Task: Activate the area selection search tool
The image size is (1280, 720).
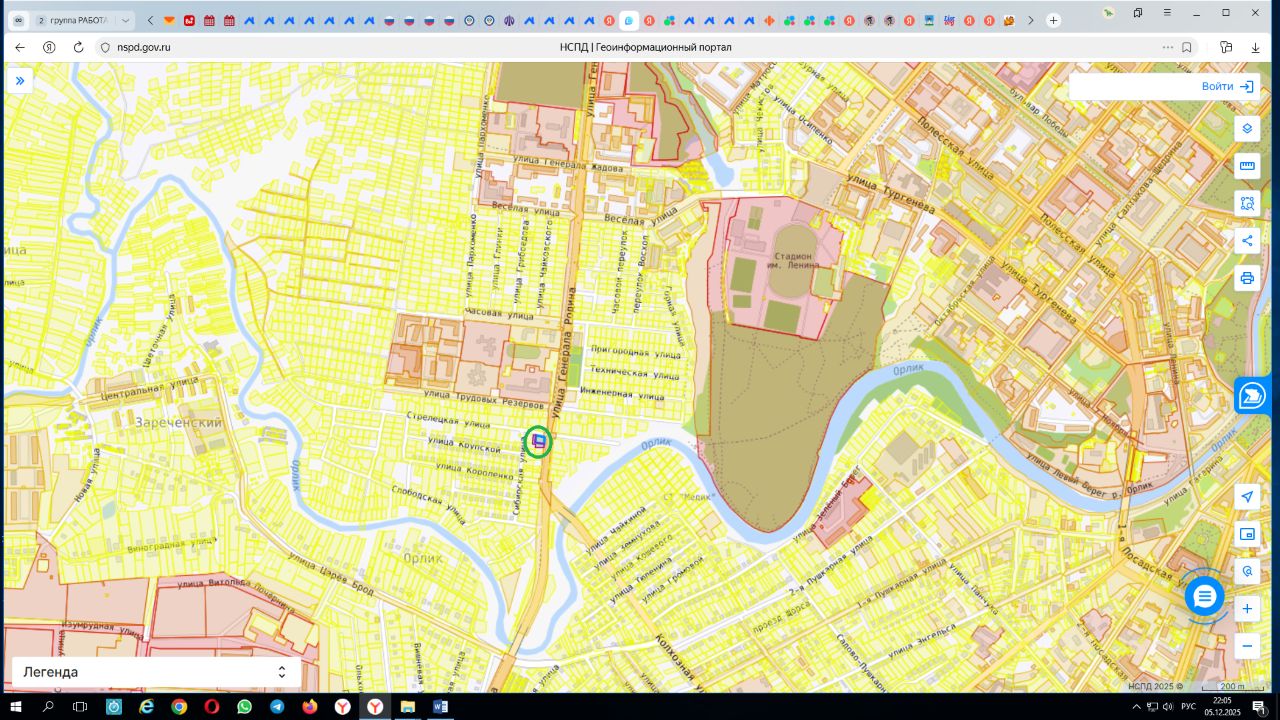Action: (x=1247, y=203)
